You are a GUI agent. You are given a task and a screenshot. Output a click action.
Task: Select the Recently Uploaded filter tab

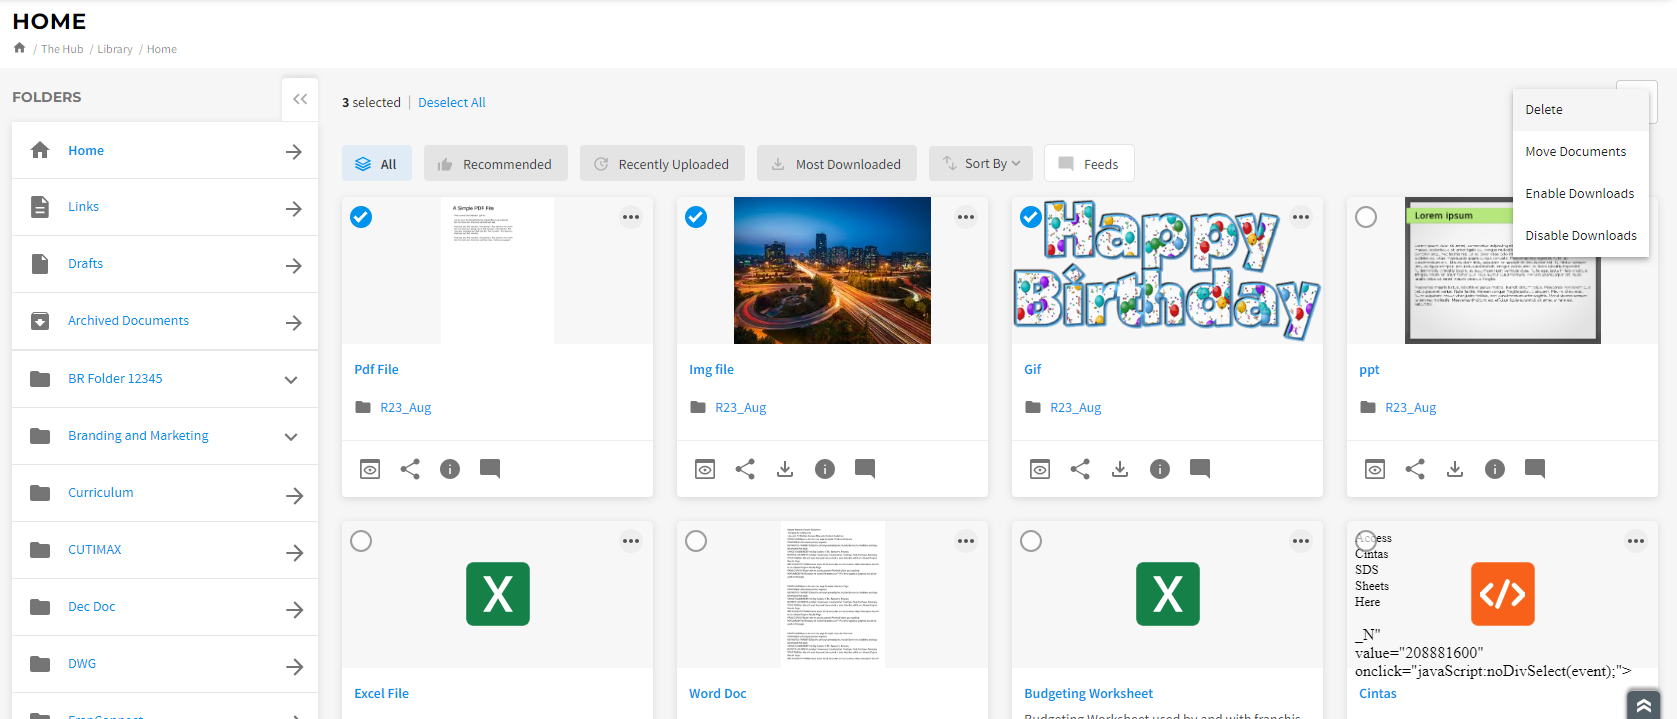(x=662, y=164)
